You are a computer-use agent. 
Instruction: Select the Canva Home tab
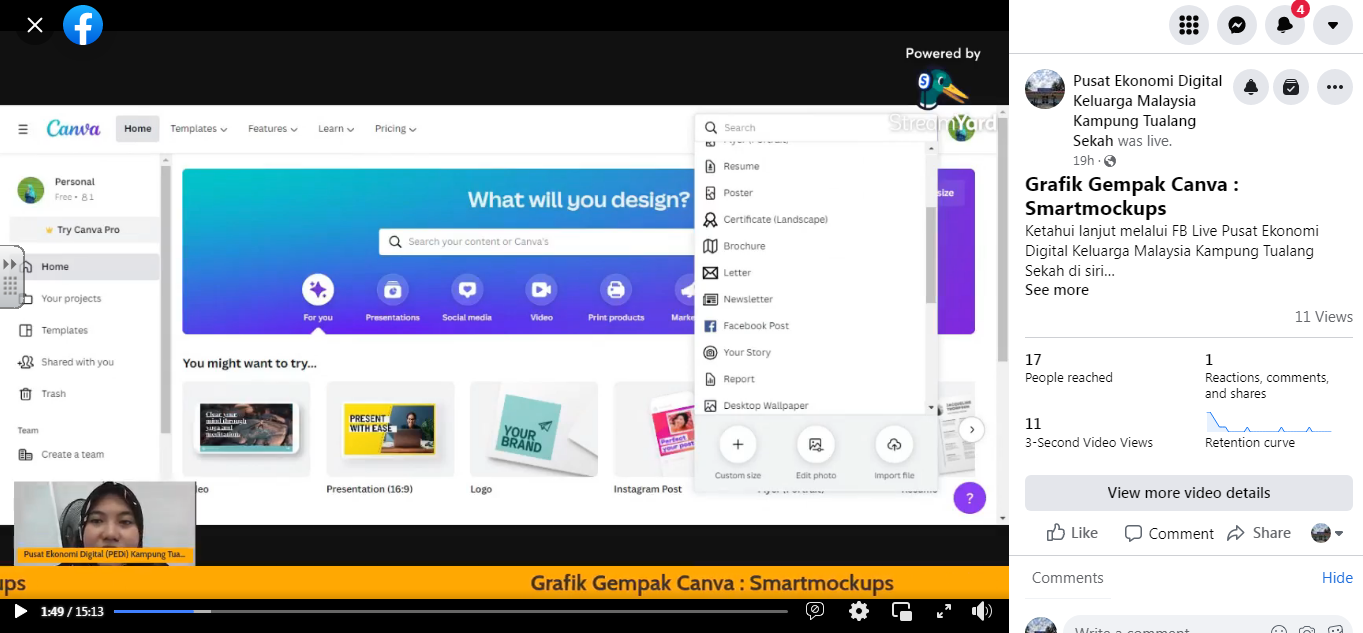pyautogui.click(x=138, y=129)
